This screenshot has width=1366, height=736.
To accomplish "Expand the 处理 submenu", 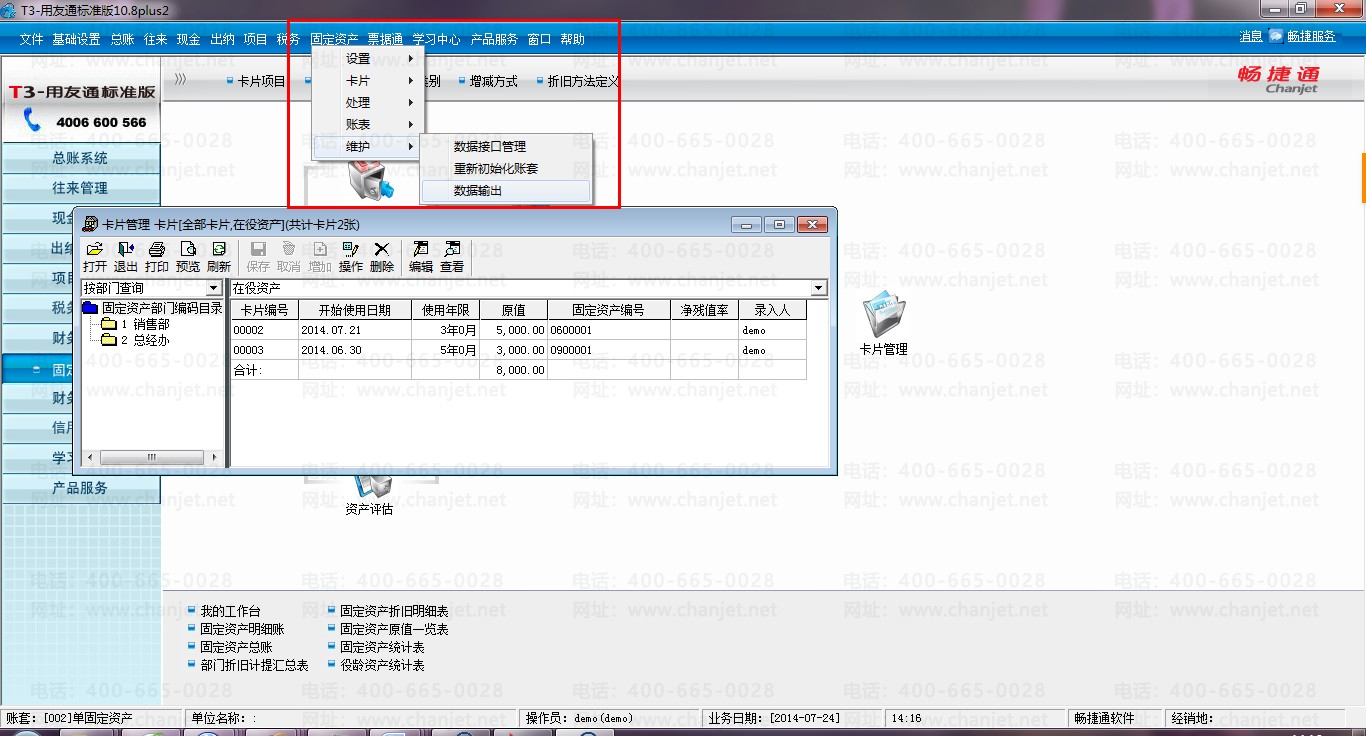I will [x=369, y=103].
